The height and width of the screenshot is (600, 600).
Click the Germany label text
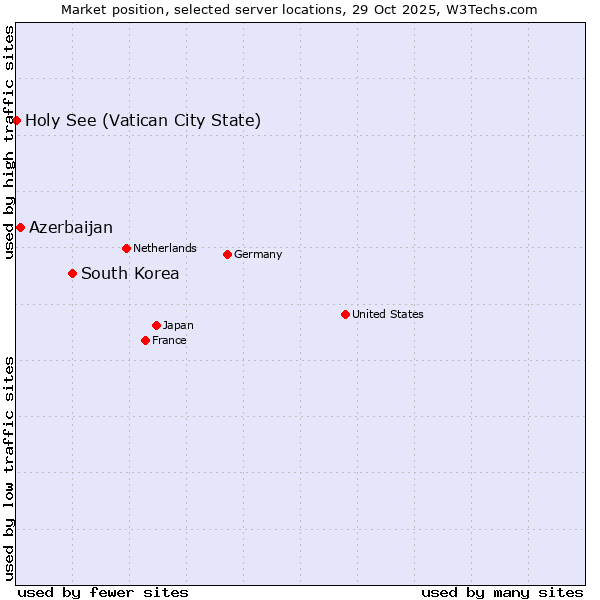pos(258,254)
